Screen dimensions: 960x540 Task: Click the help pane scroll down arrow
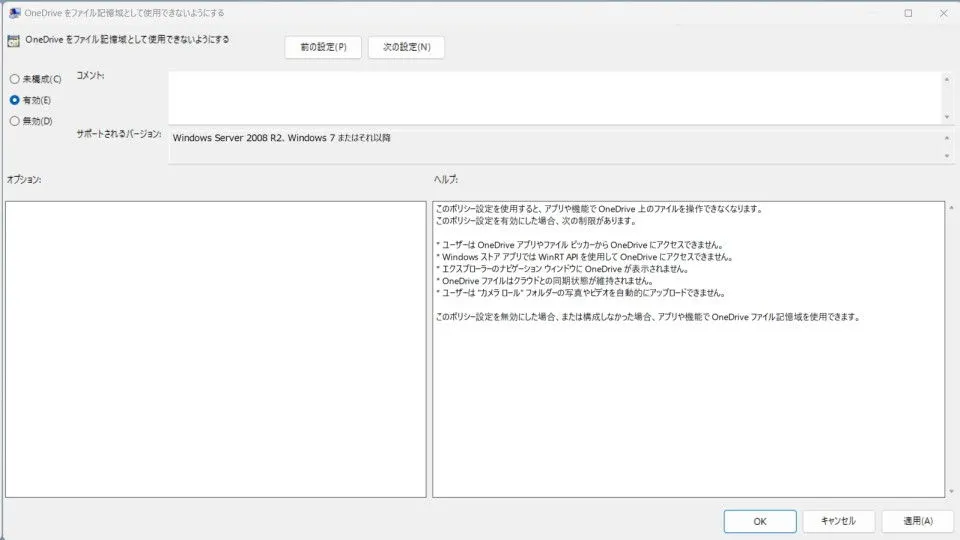click(x=951, y=491)
